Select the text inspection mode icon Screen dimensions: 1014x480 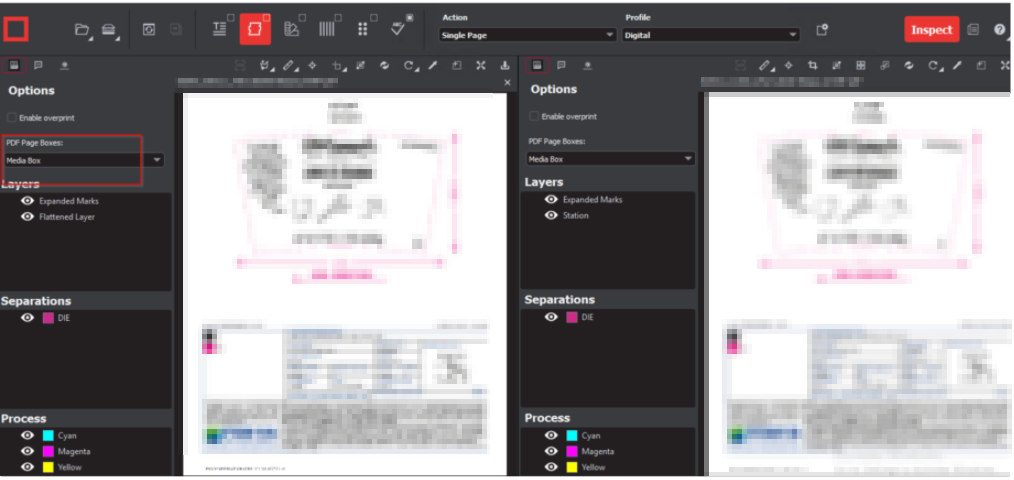219,30
